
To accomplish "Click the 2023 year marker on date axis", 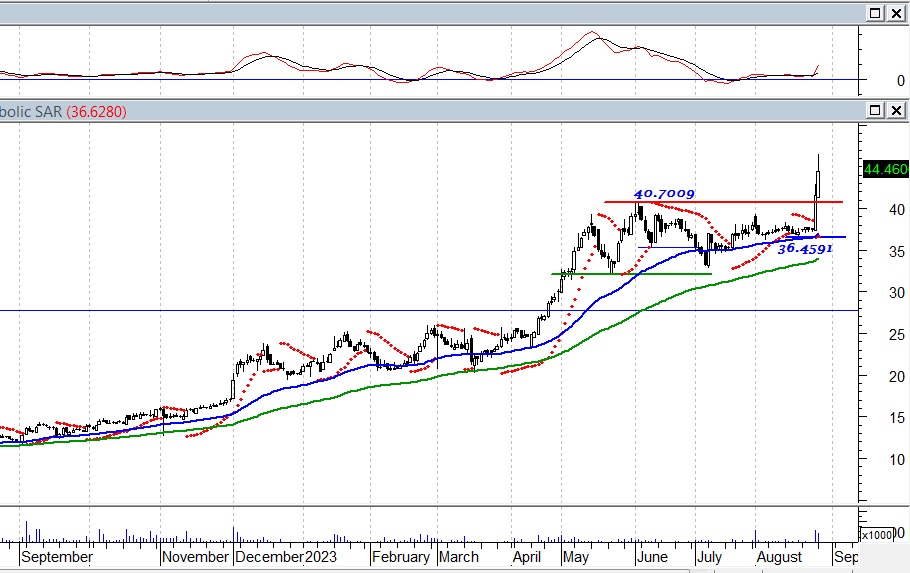I will 324,557.
